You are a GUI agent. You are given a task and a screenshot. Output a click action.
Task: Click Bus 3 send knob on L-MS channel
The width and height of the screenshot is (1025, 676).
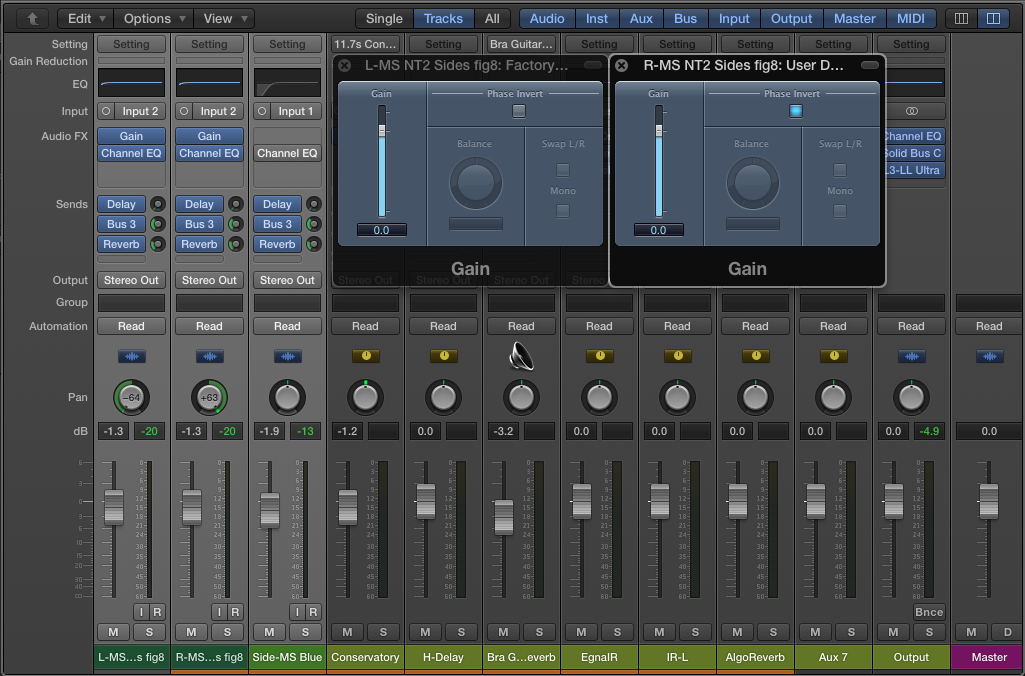click(x=158, y=224)
